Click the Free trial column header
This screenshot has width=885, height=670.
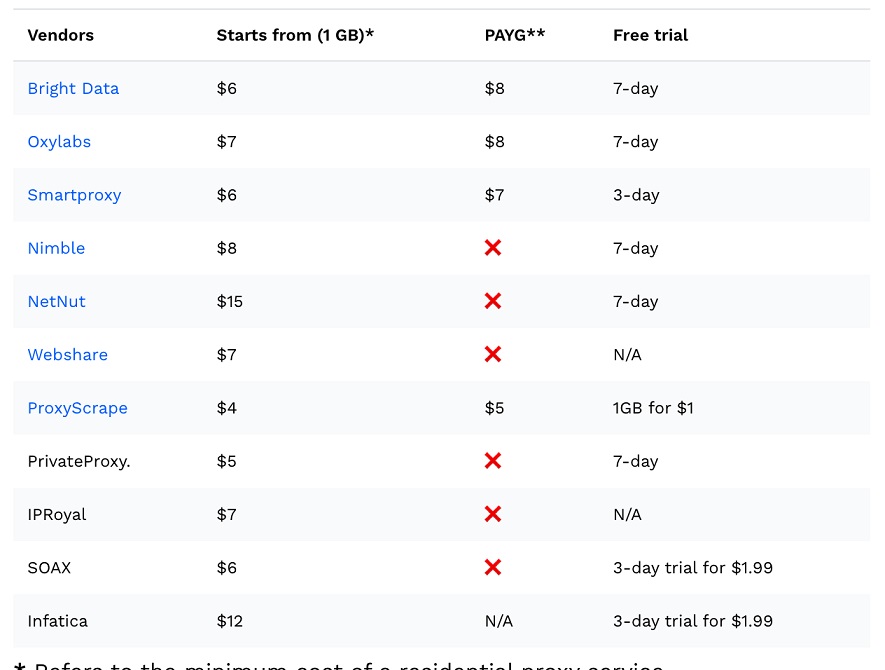point(650,35)
